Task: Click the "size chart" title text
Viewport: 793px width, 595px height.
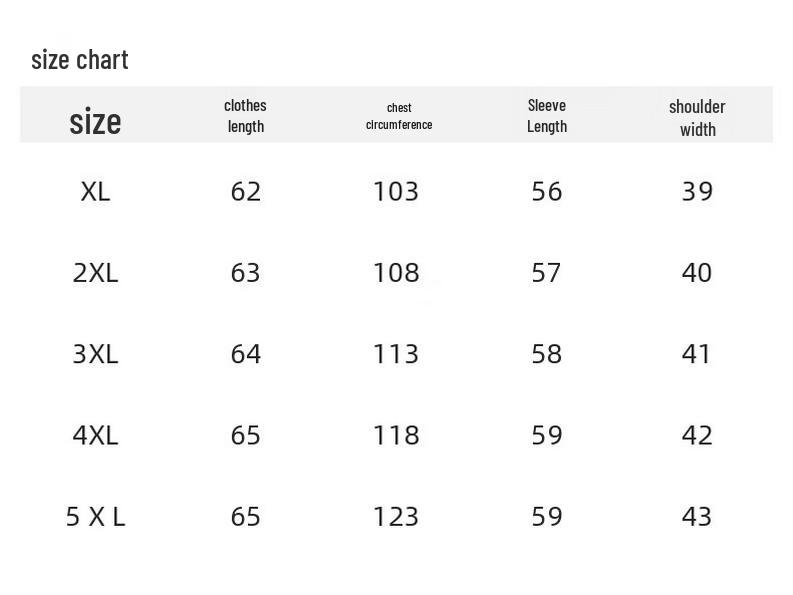Action: [80, 60]
